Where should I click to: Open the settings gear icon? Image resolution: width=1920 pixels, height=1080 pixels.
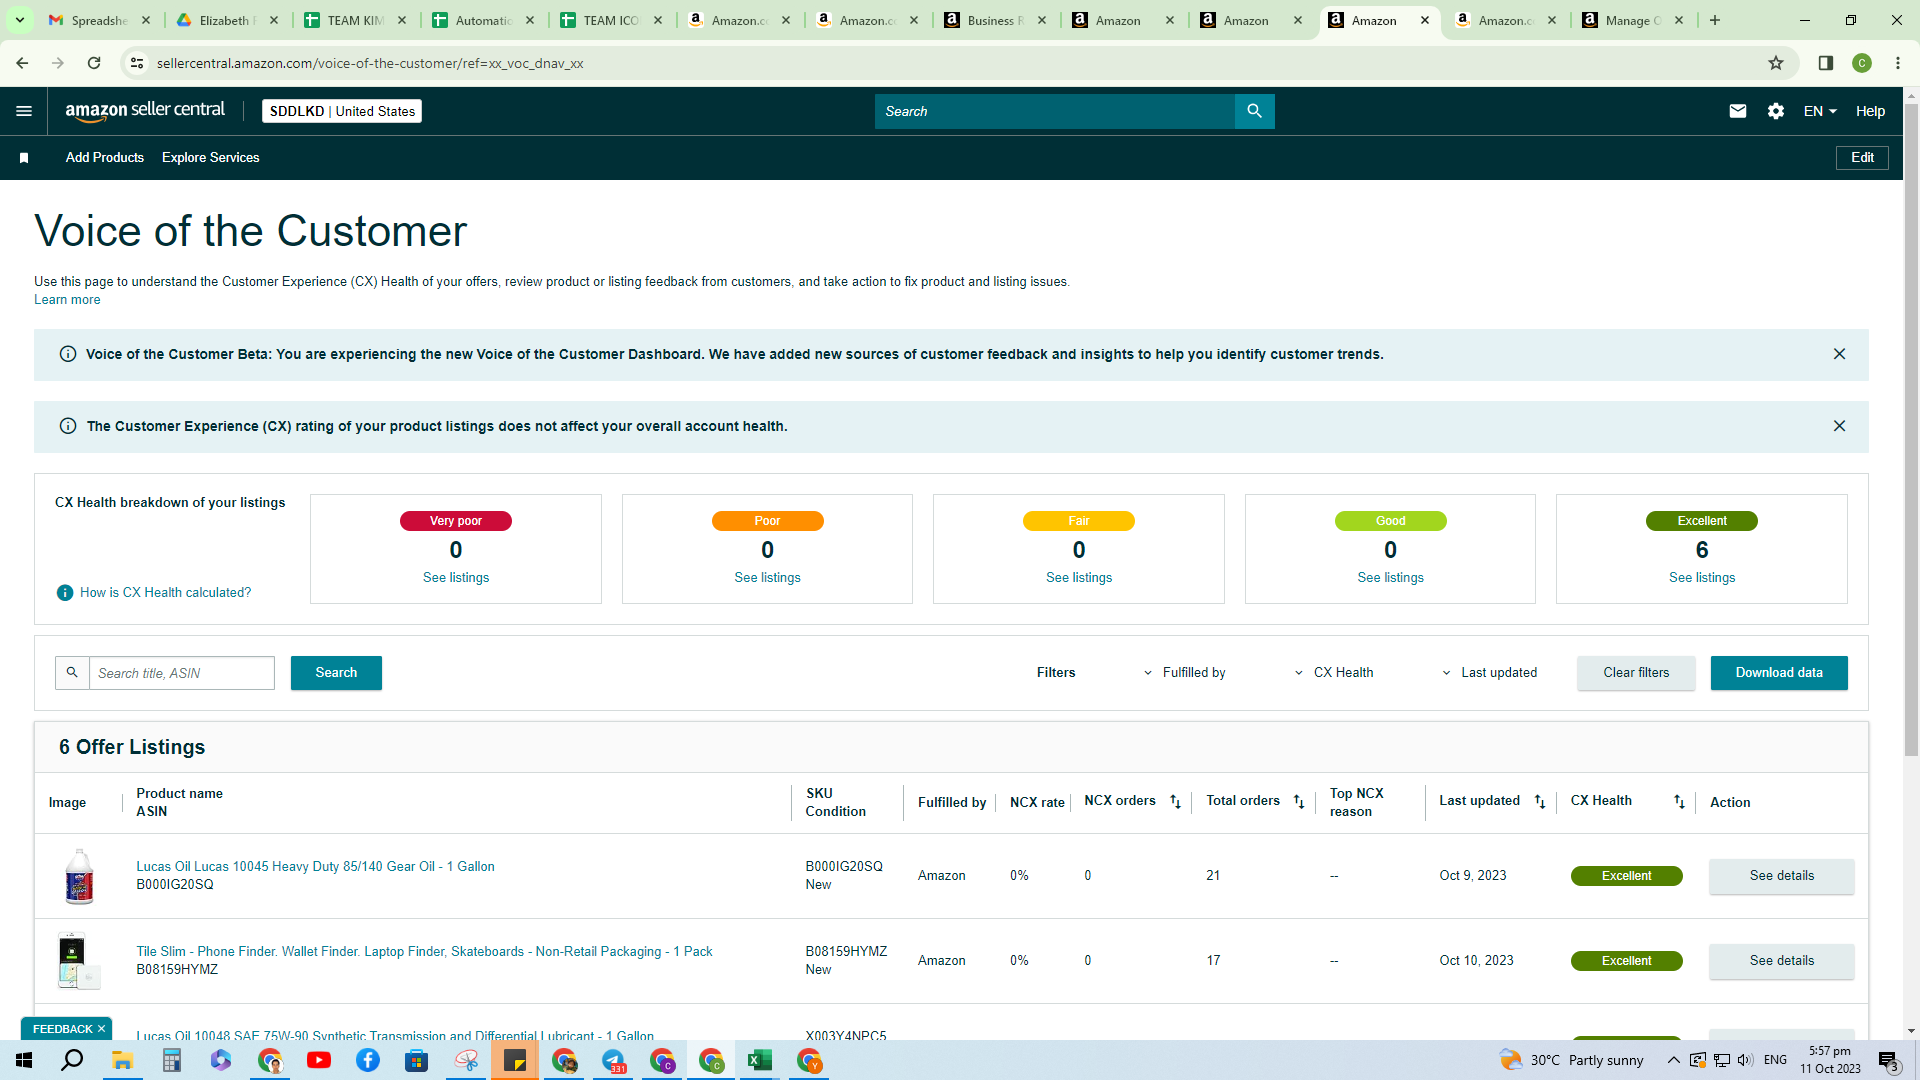click(x=1776, y=111)
